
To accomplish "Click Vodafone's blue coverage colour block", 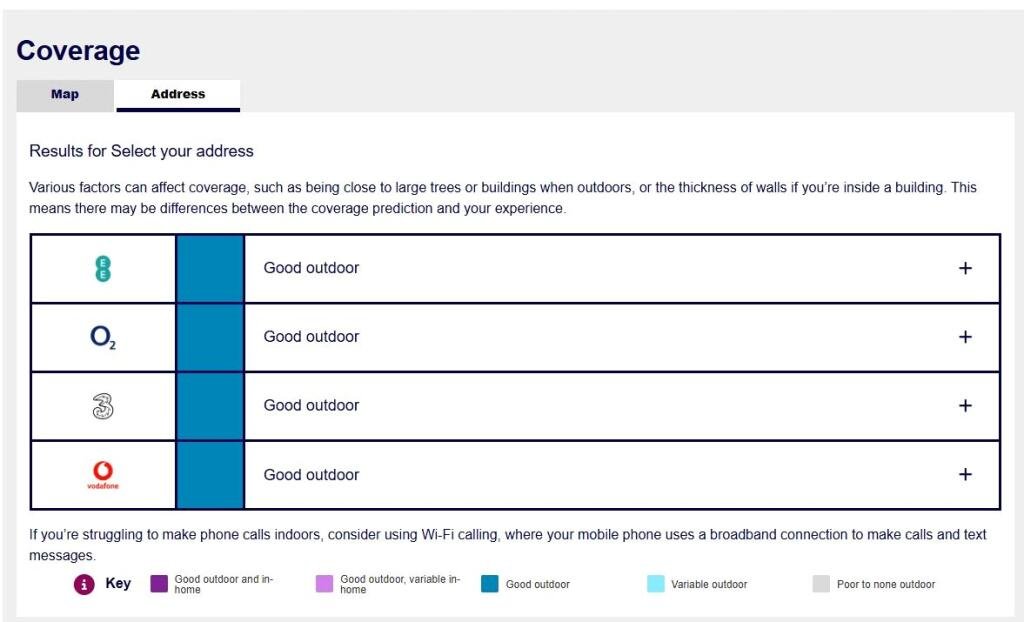I will tap(210, 475).
